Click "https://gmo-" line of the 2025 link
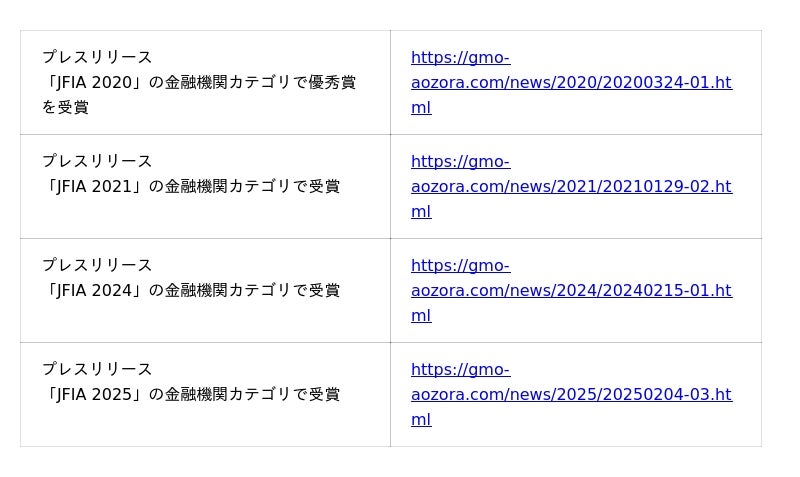Image resolution: width=800 pixels, height=477 pixels. coord(460,370)
